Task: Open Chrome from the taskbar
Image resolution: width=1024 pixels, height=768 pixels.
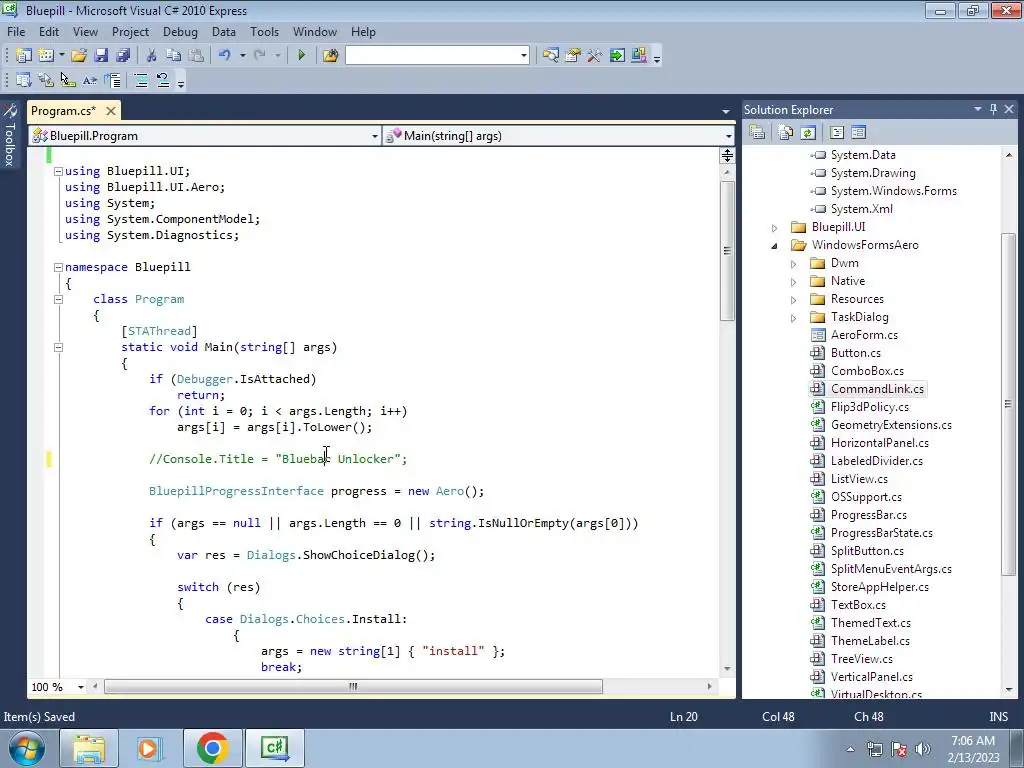Action: 212,748
